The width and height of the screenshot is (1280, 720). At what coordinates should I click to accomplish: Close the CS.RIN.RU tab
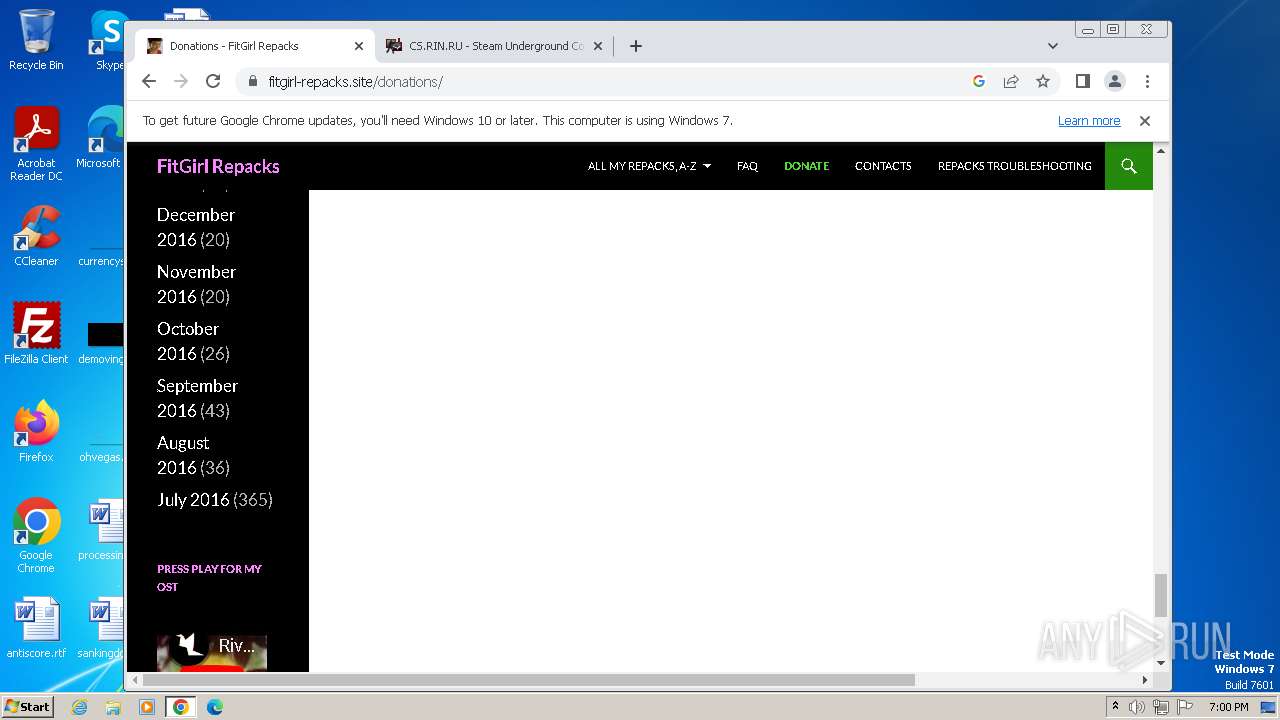(598, 46)
